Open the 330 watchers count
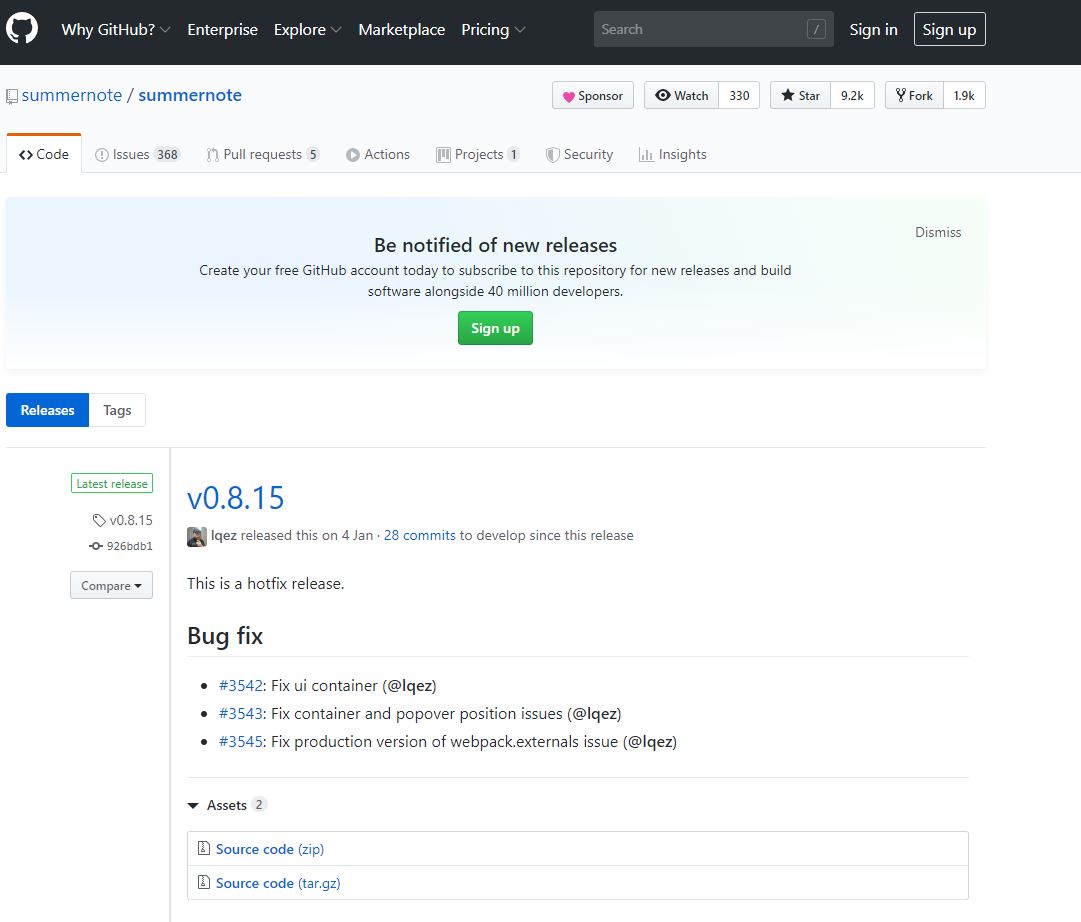 pyautogui.click(x=739, y=95)
